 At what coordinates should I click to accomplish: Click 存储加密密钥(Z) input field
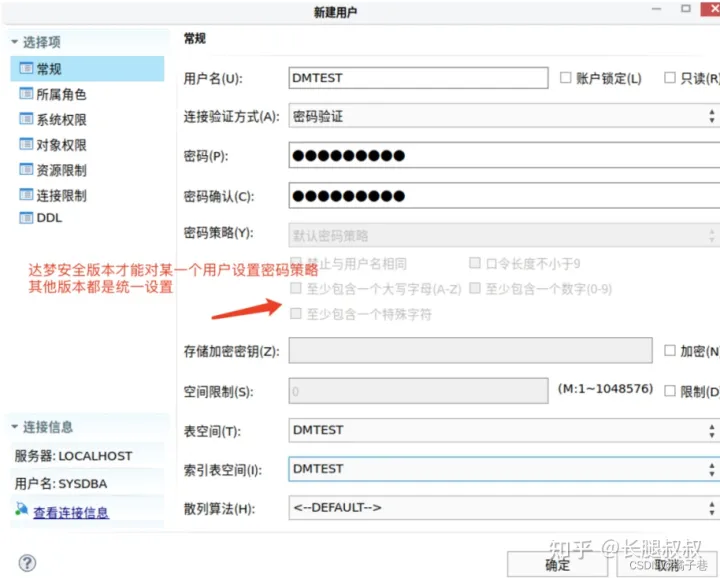click(470, 350)
